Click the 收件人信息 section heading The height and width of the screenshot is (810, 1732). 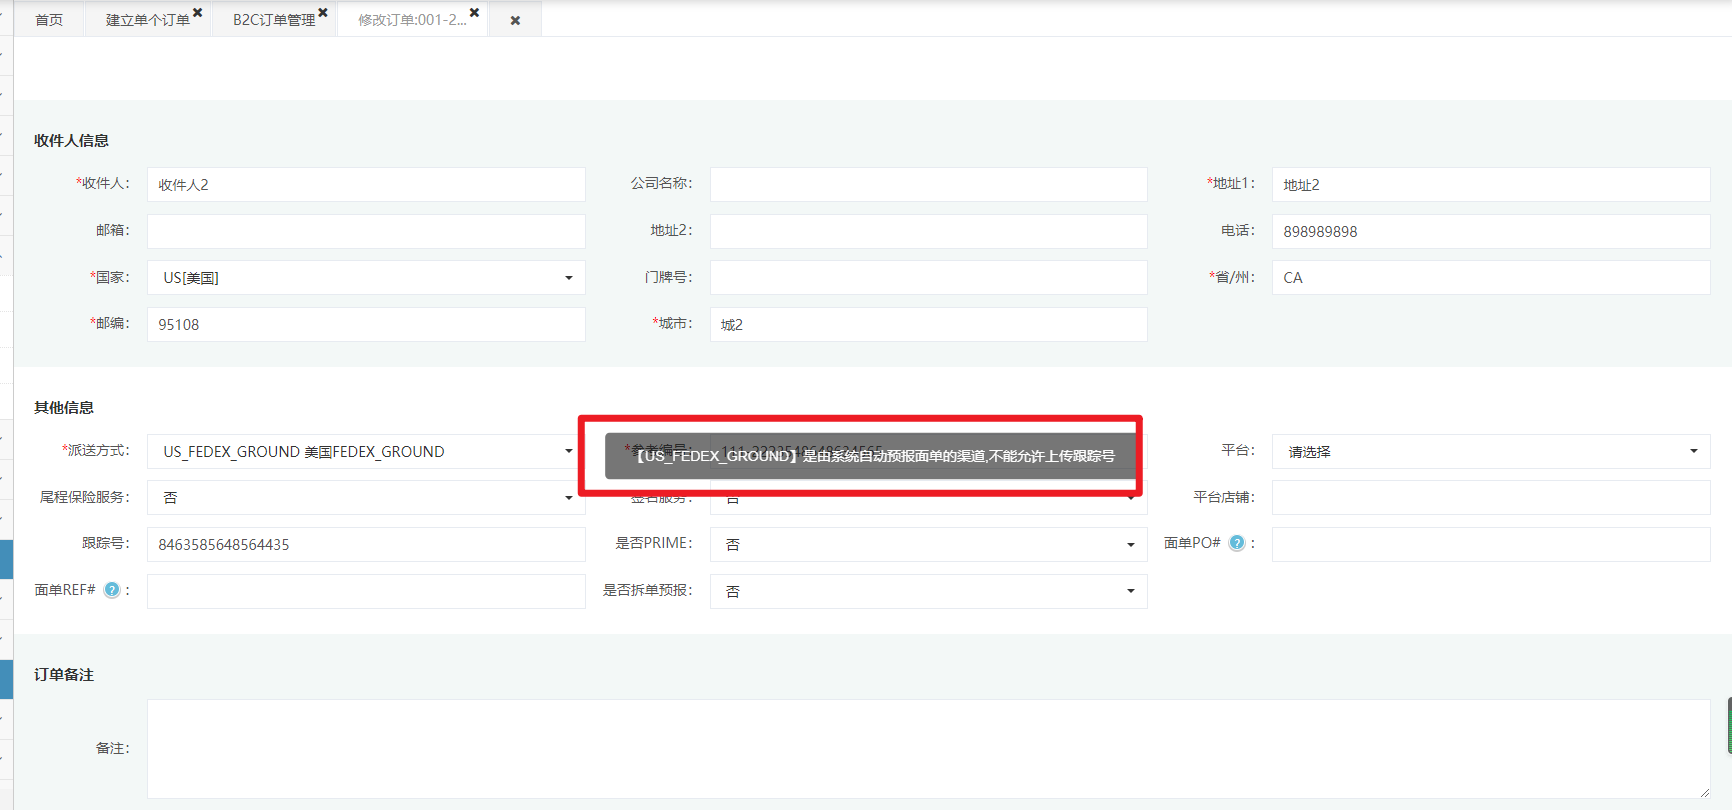point(71,140)
